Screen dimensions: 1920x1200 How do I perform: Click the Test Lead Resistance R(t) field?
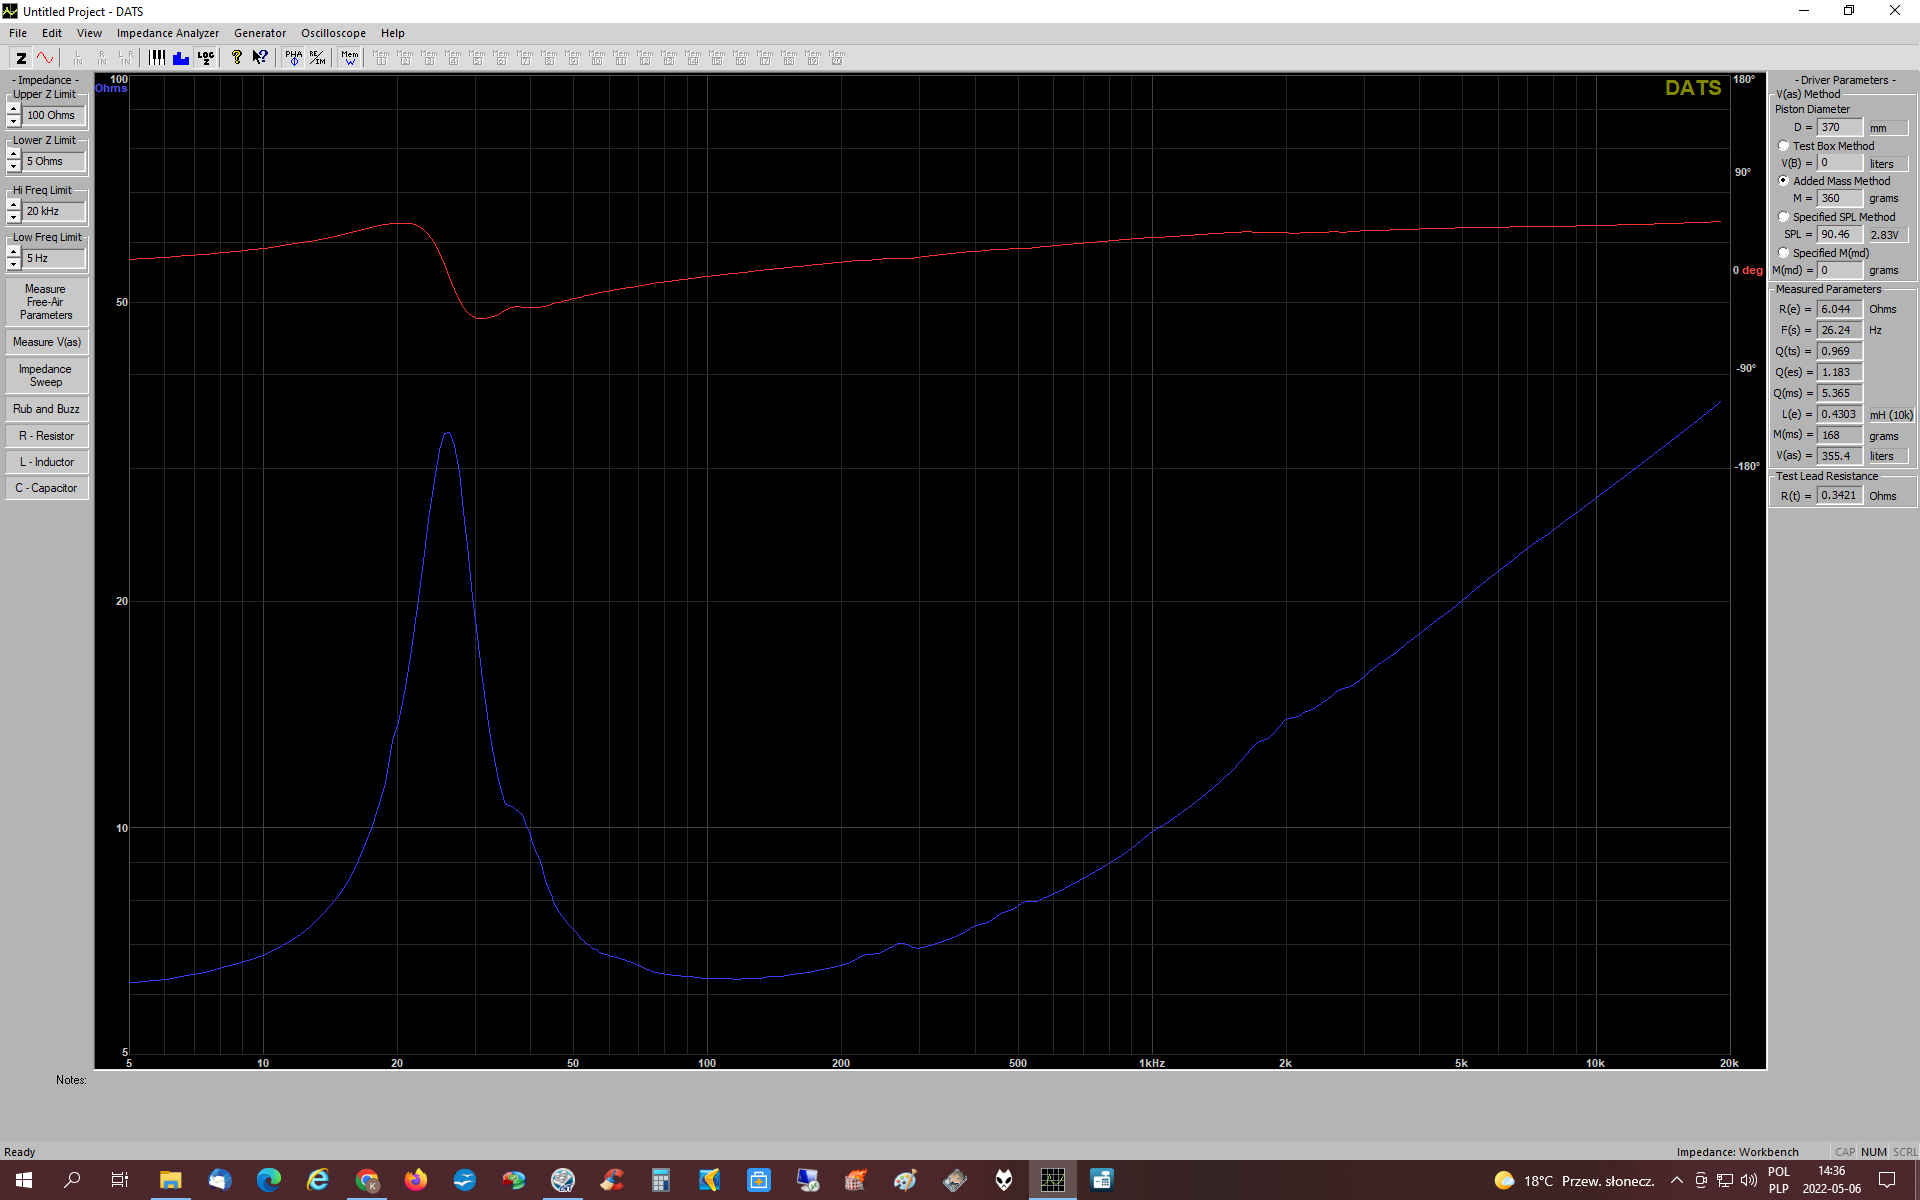coord(1840,495)
